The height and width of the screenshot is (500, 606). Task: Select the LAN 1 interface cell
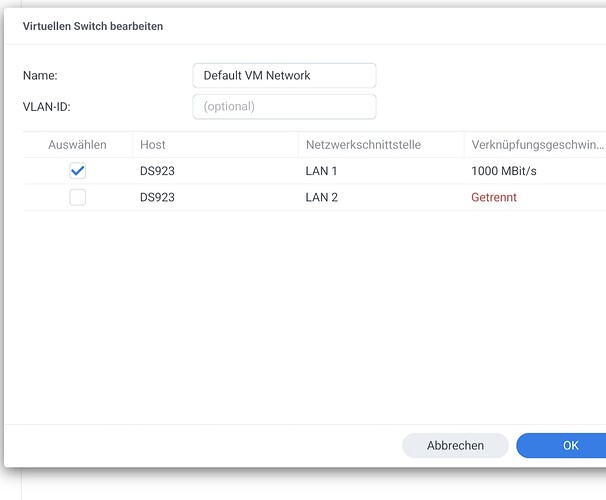[322, 171]
